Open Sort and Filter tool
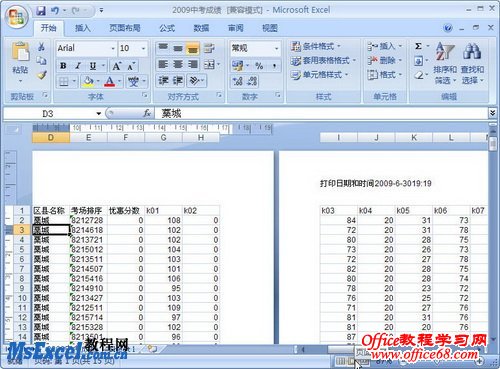500x369 pixels. (445, 63)
